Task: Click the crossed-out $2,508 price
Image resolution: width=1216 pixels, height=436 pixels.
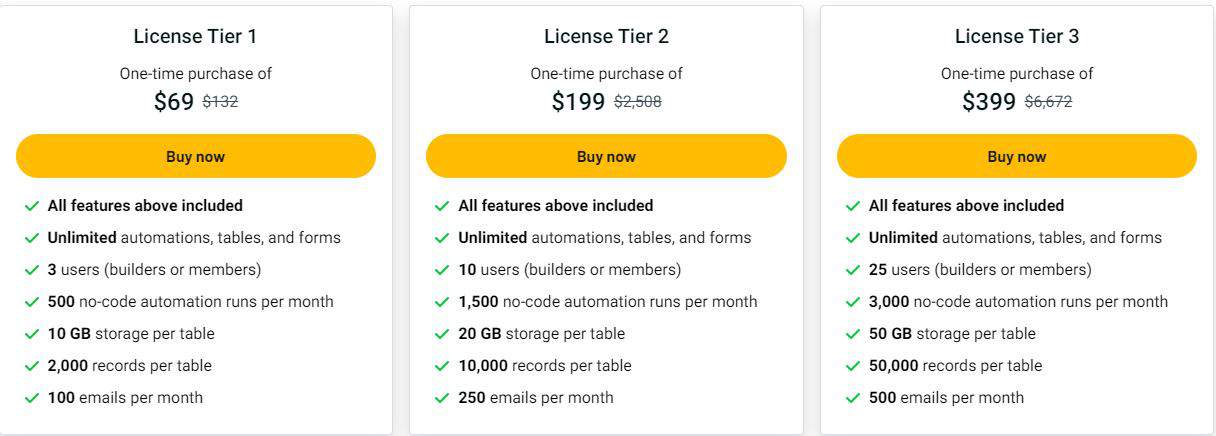Action: point(637,102)
